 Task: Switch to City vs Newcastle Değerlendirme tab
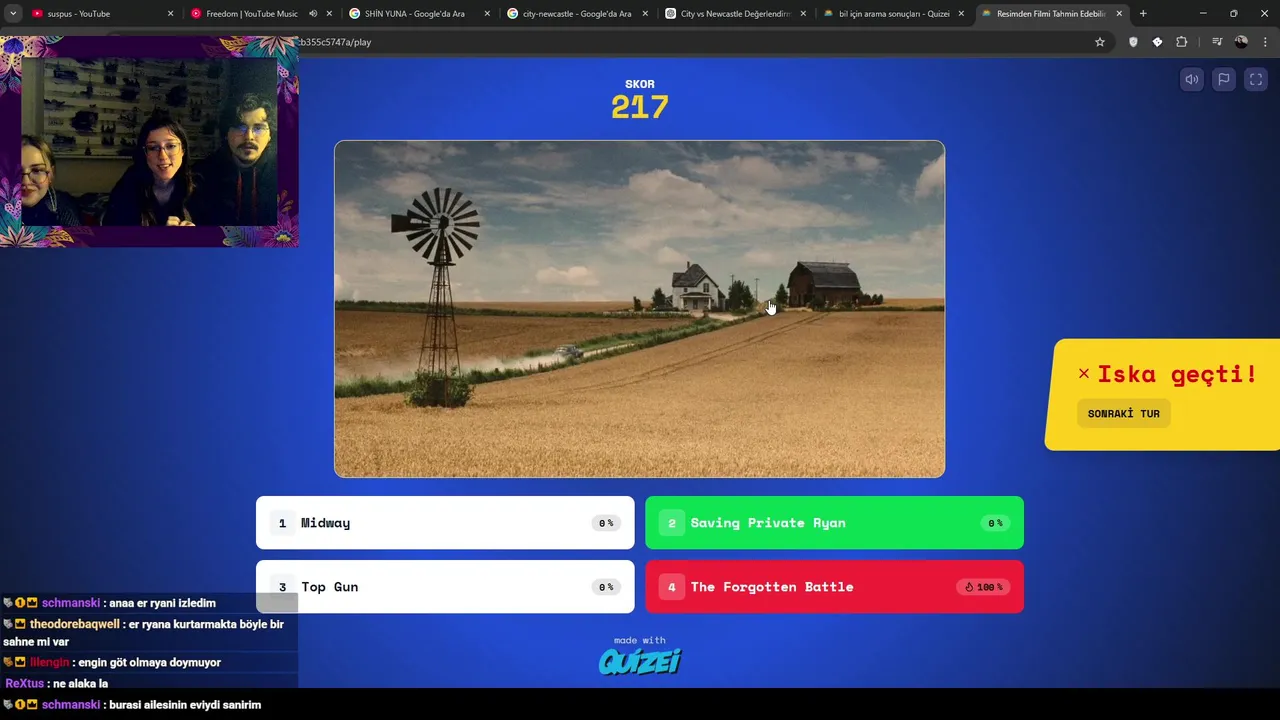[736, 14]
